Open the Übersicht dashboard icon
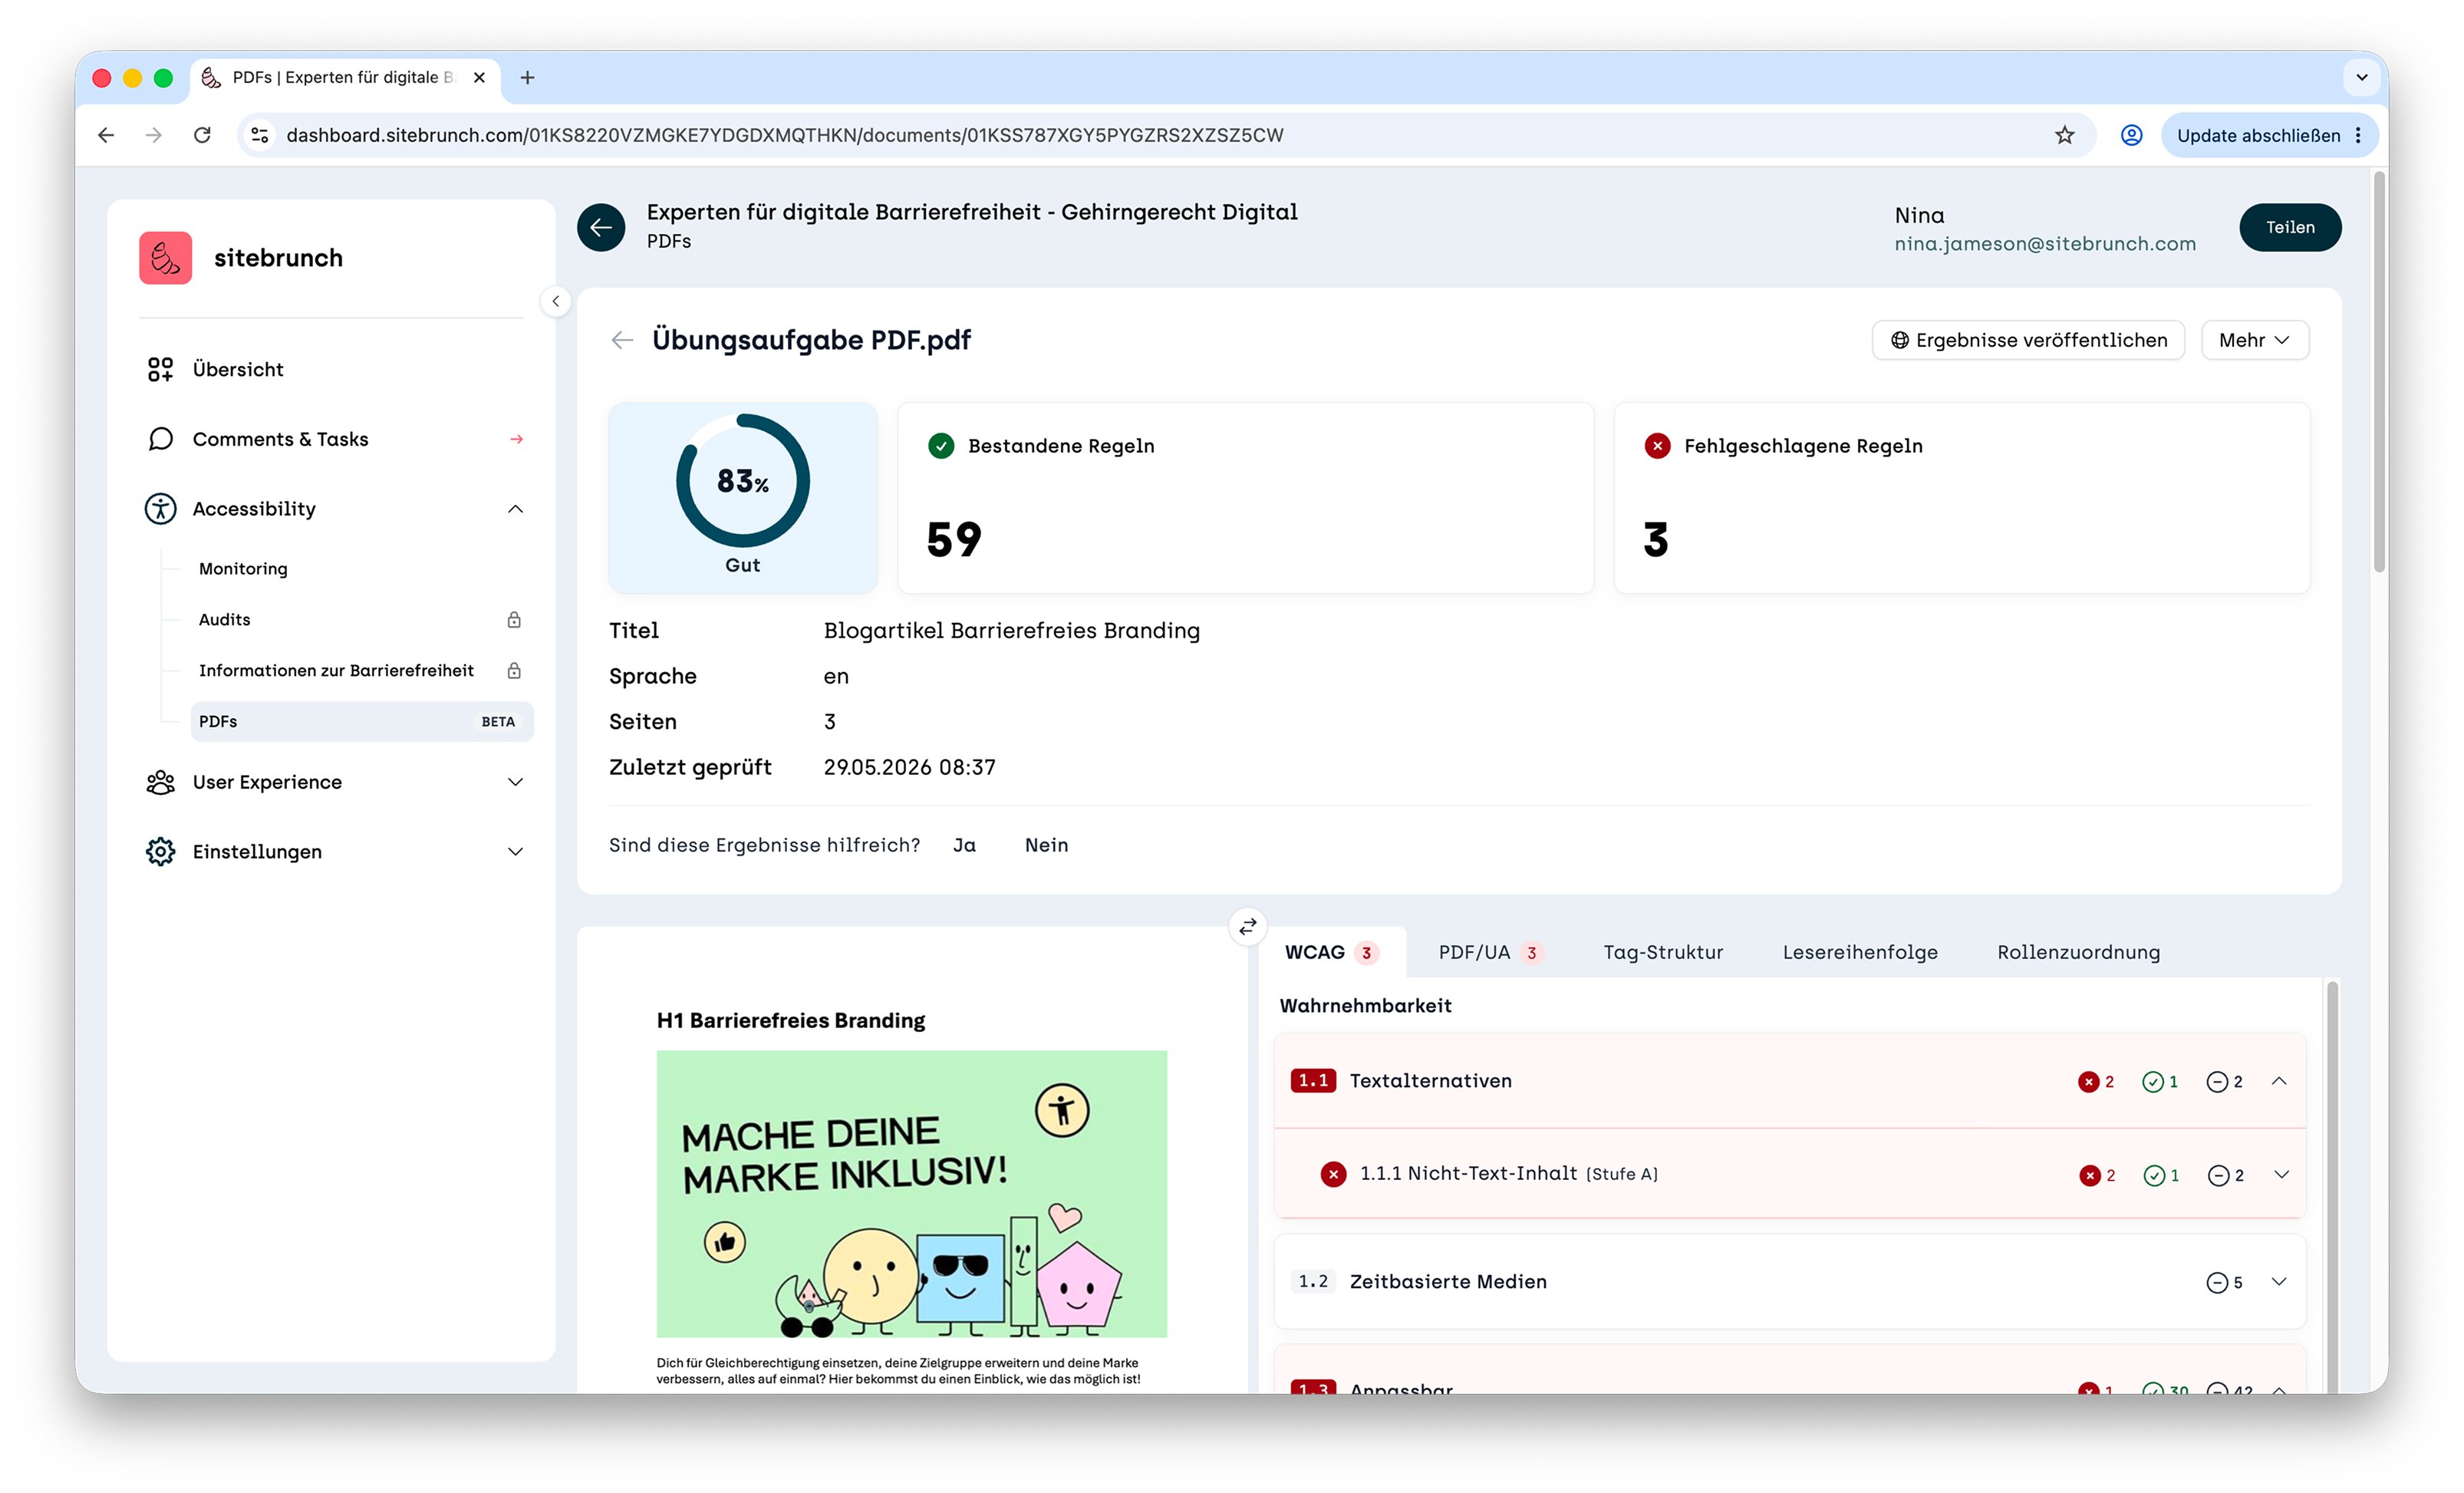Image resolution: width=2464 pixels, height=1493 pixels. [160, 370]
